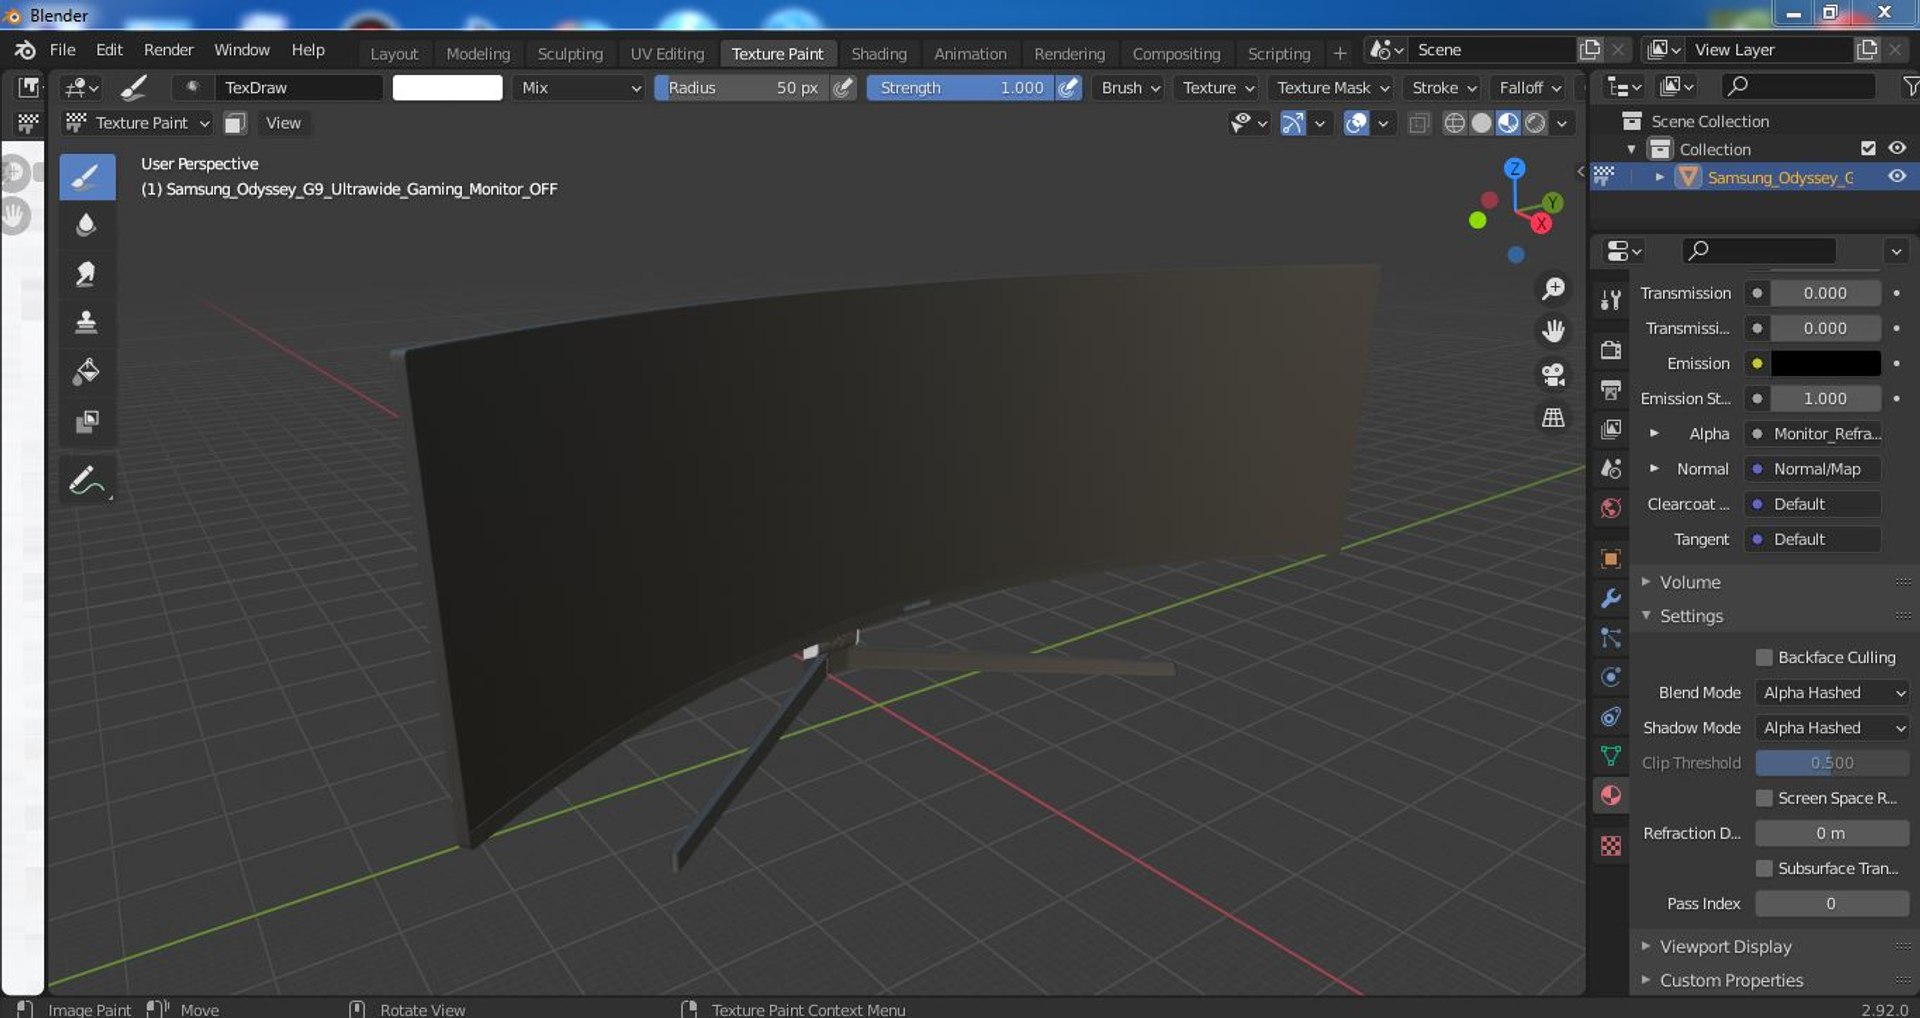This screenshot has height=1018, width=1920.
Task: Enable Backface Culling checkbox
Action: pos(1764,657)
